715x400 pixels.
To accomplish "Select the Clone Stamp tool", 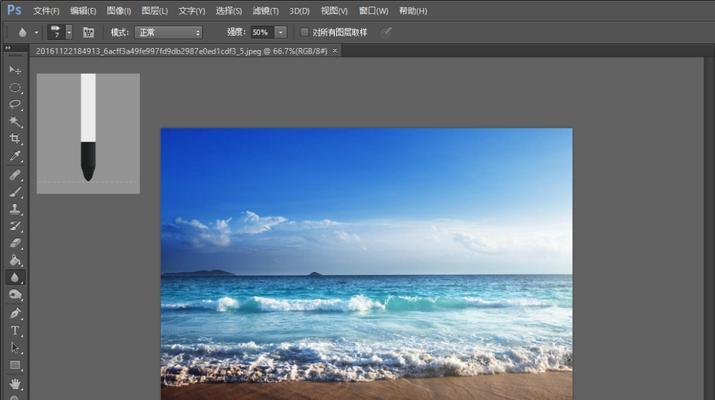I will [x=15, y=209].
